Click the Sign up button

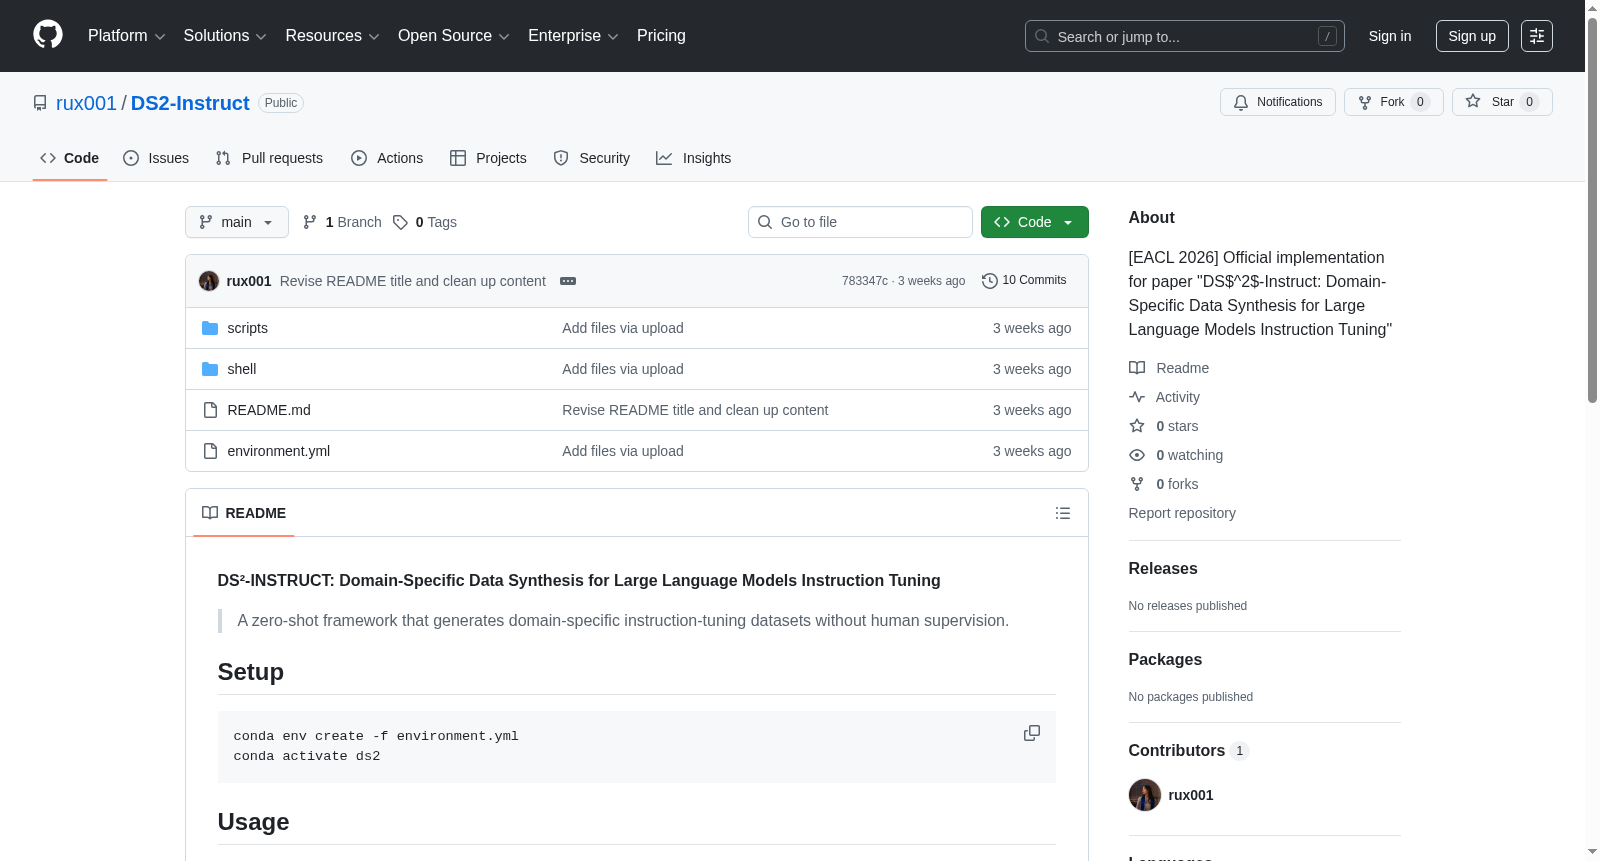1472,36
